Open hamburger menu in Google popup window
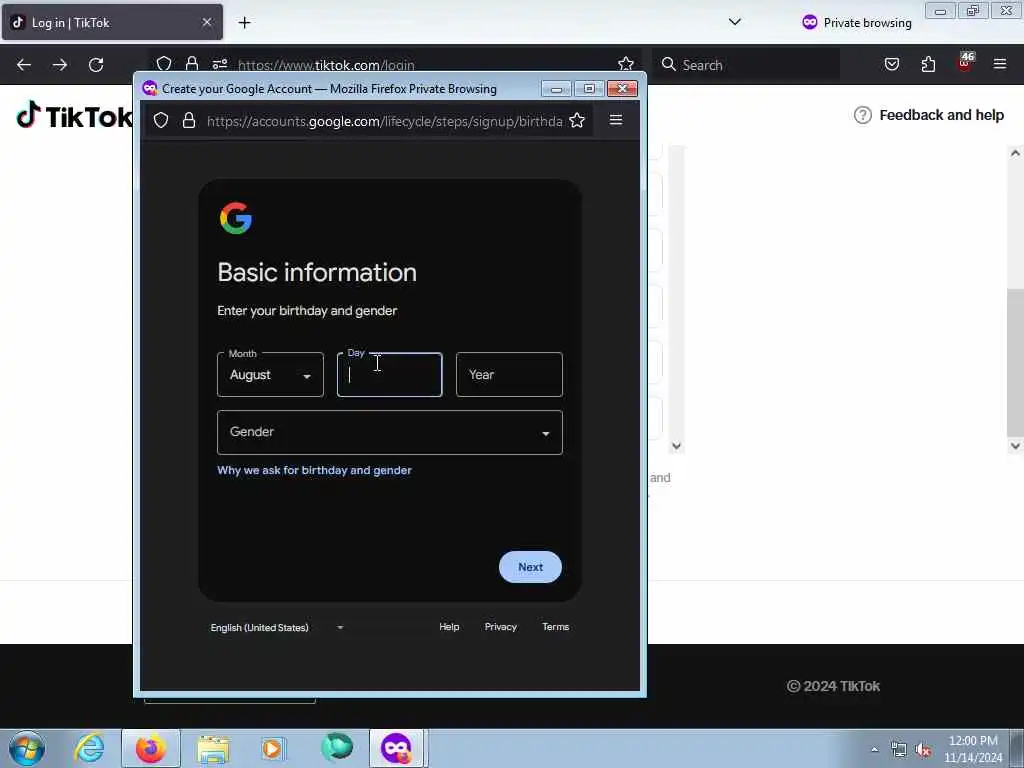The height and width of the screenshot is (768, 1024). coord(616,120)
